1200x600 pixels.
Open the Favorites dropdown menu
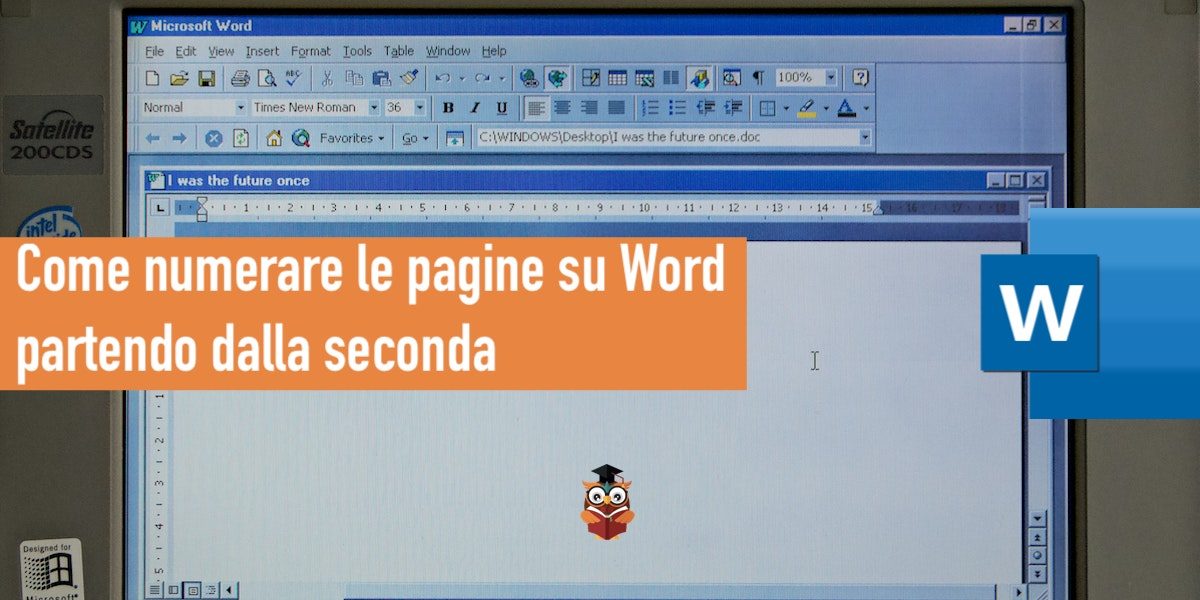coord(352,138)
